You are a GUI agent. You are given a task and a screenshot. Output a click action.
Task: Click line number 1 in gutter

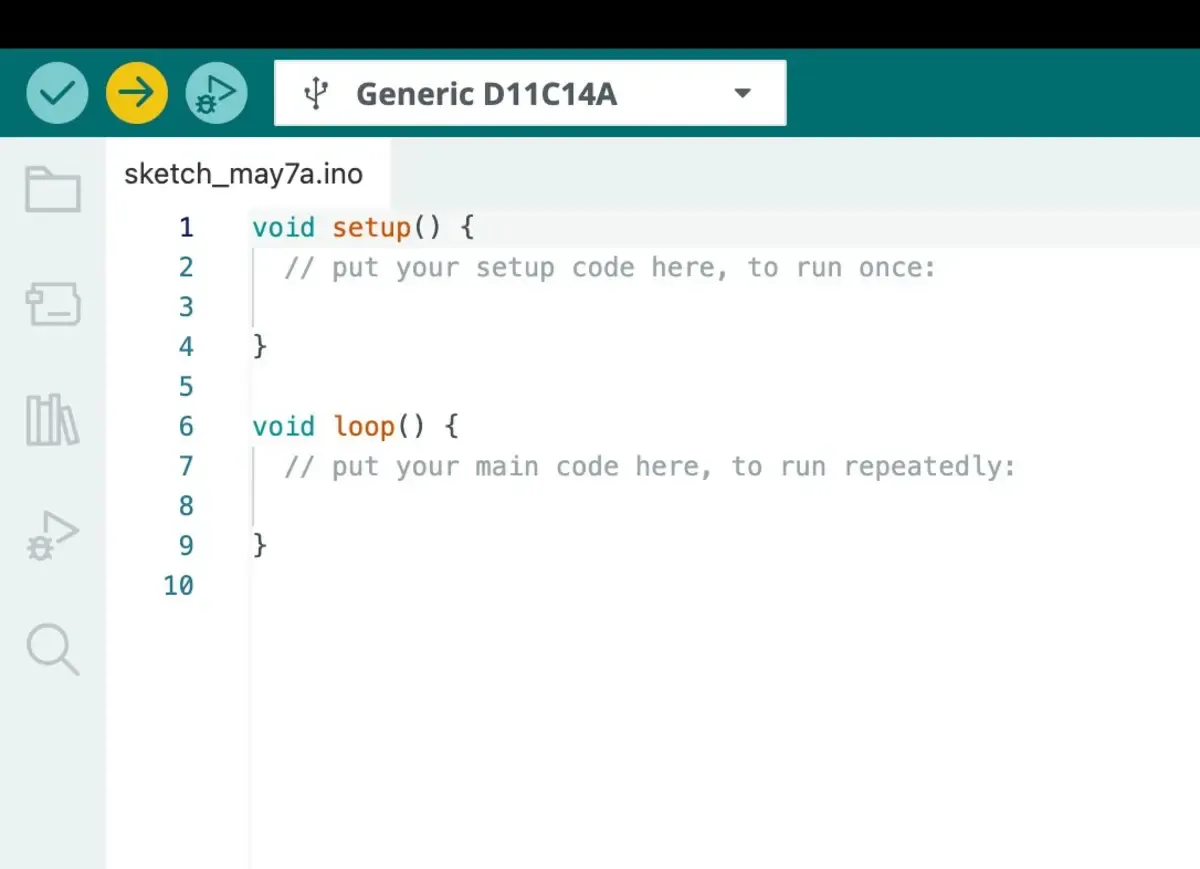[186, 228]
